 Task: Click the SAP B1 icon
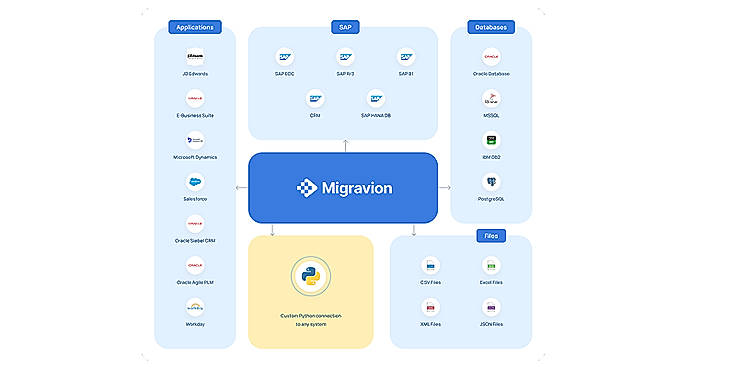coord(406,57)
